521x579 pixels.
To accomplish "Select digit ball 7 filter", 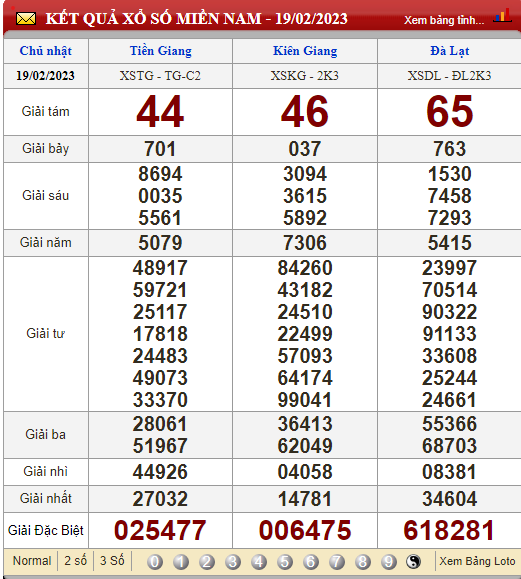I will click(x=337, y=562).
